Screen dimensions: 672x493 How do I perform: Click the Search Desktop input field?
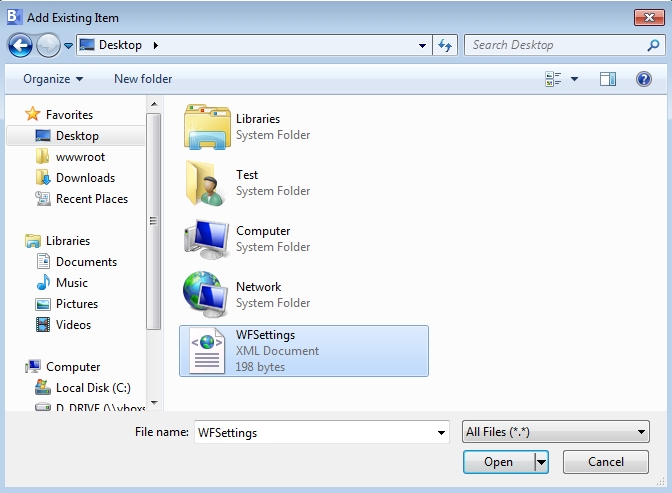click(555, 45)
